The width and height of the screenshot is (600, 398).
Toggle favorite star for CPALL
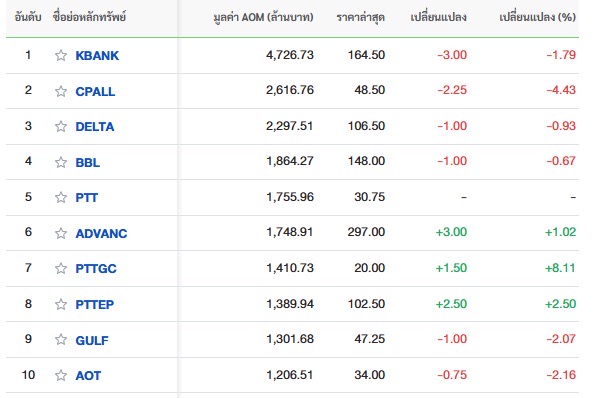coord(61,91)
